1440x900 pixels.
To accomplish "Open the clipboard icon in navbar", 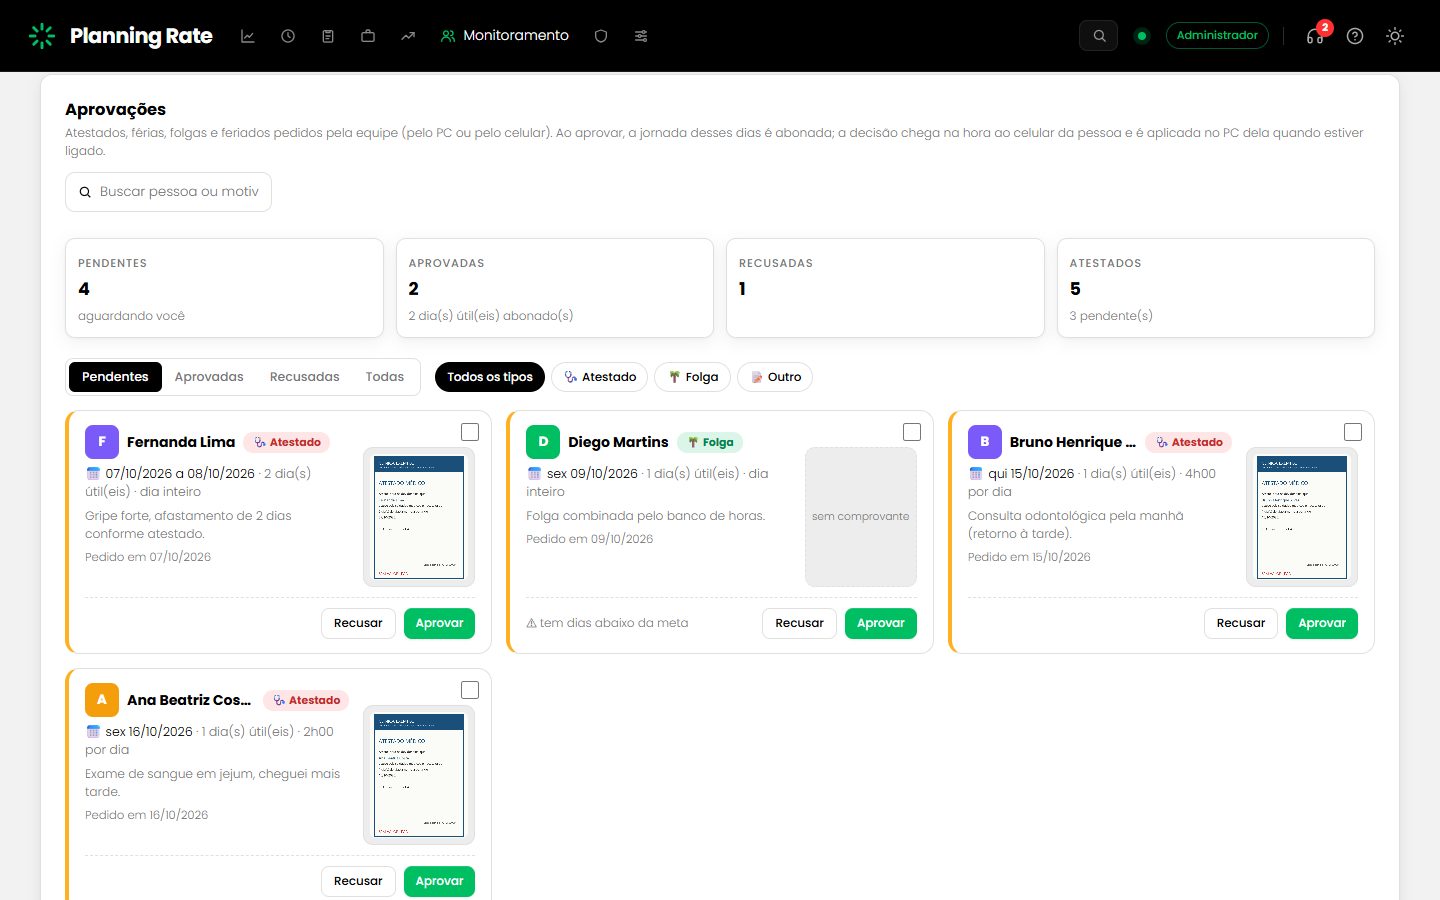I will click(328, 36).
